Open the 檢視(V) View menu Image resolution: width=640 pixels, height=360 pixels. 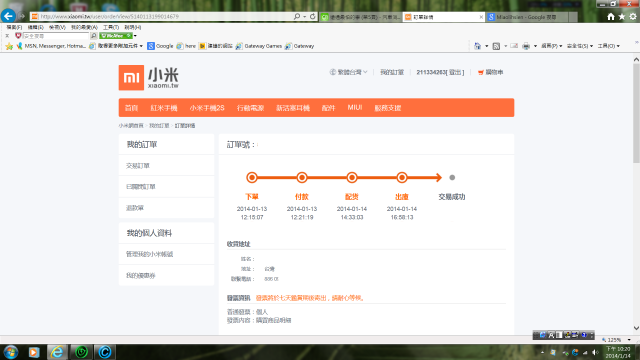coord(57,27)
